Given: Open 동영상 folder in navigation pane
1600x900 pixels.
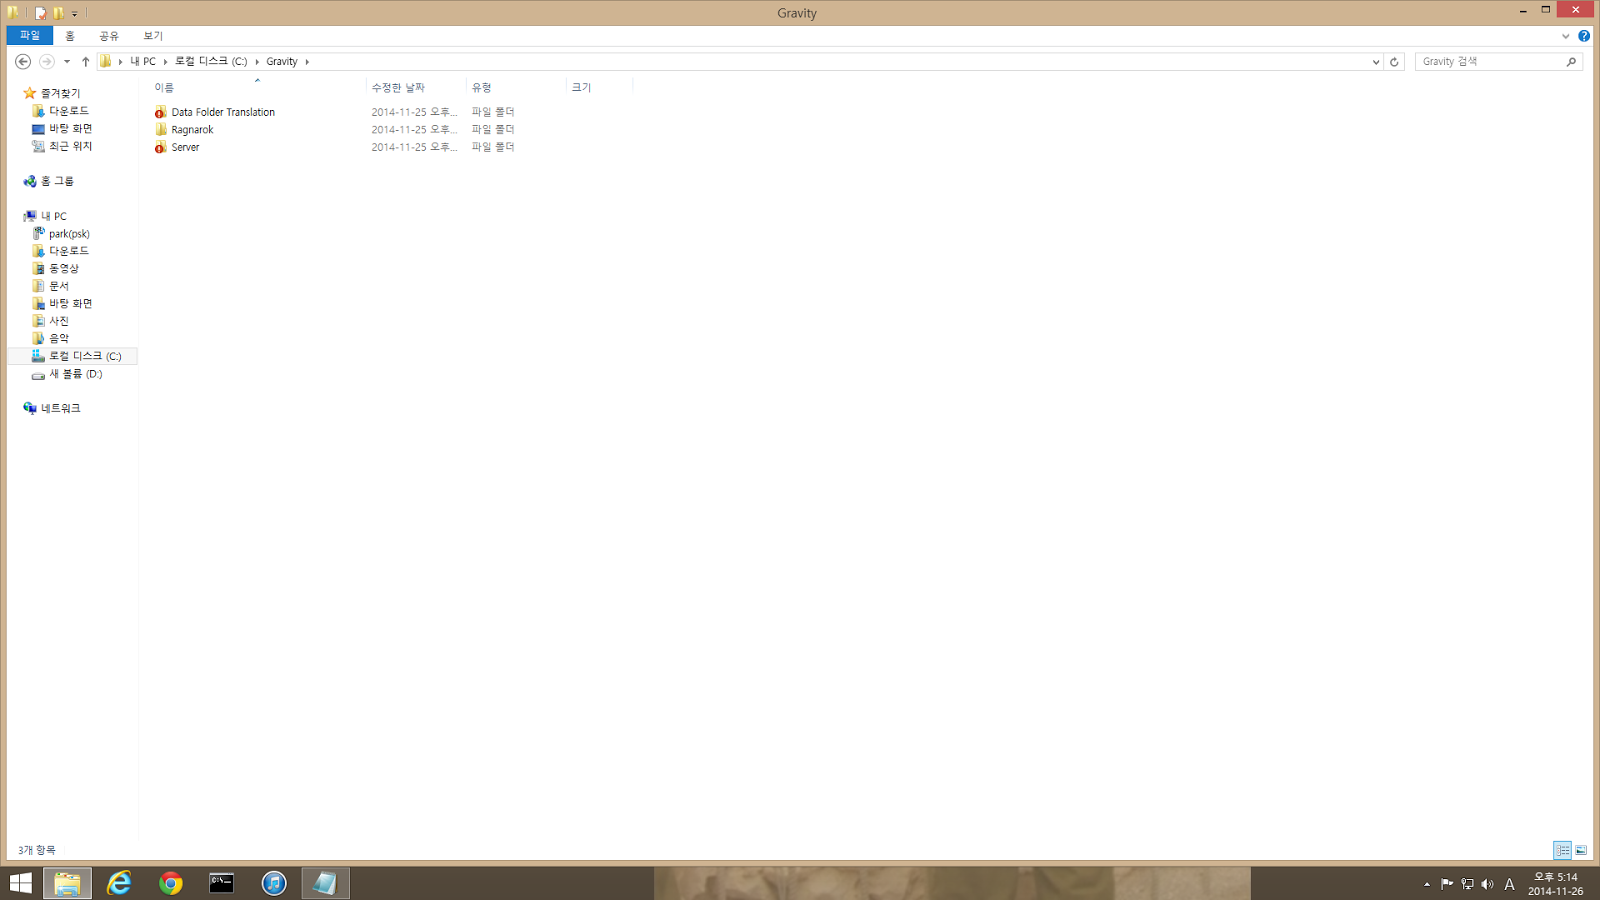Looking at the screenshot, I should (64, 268).
